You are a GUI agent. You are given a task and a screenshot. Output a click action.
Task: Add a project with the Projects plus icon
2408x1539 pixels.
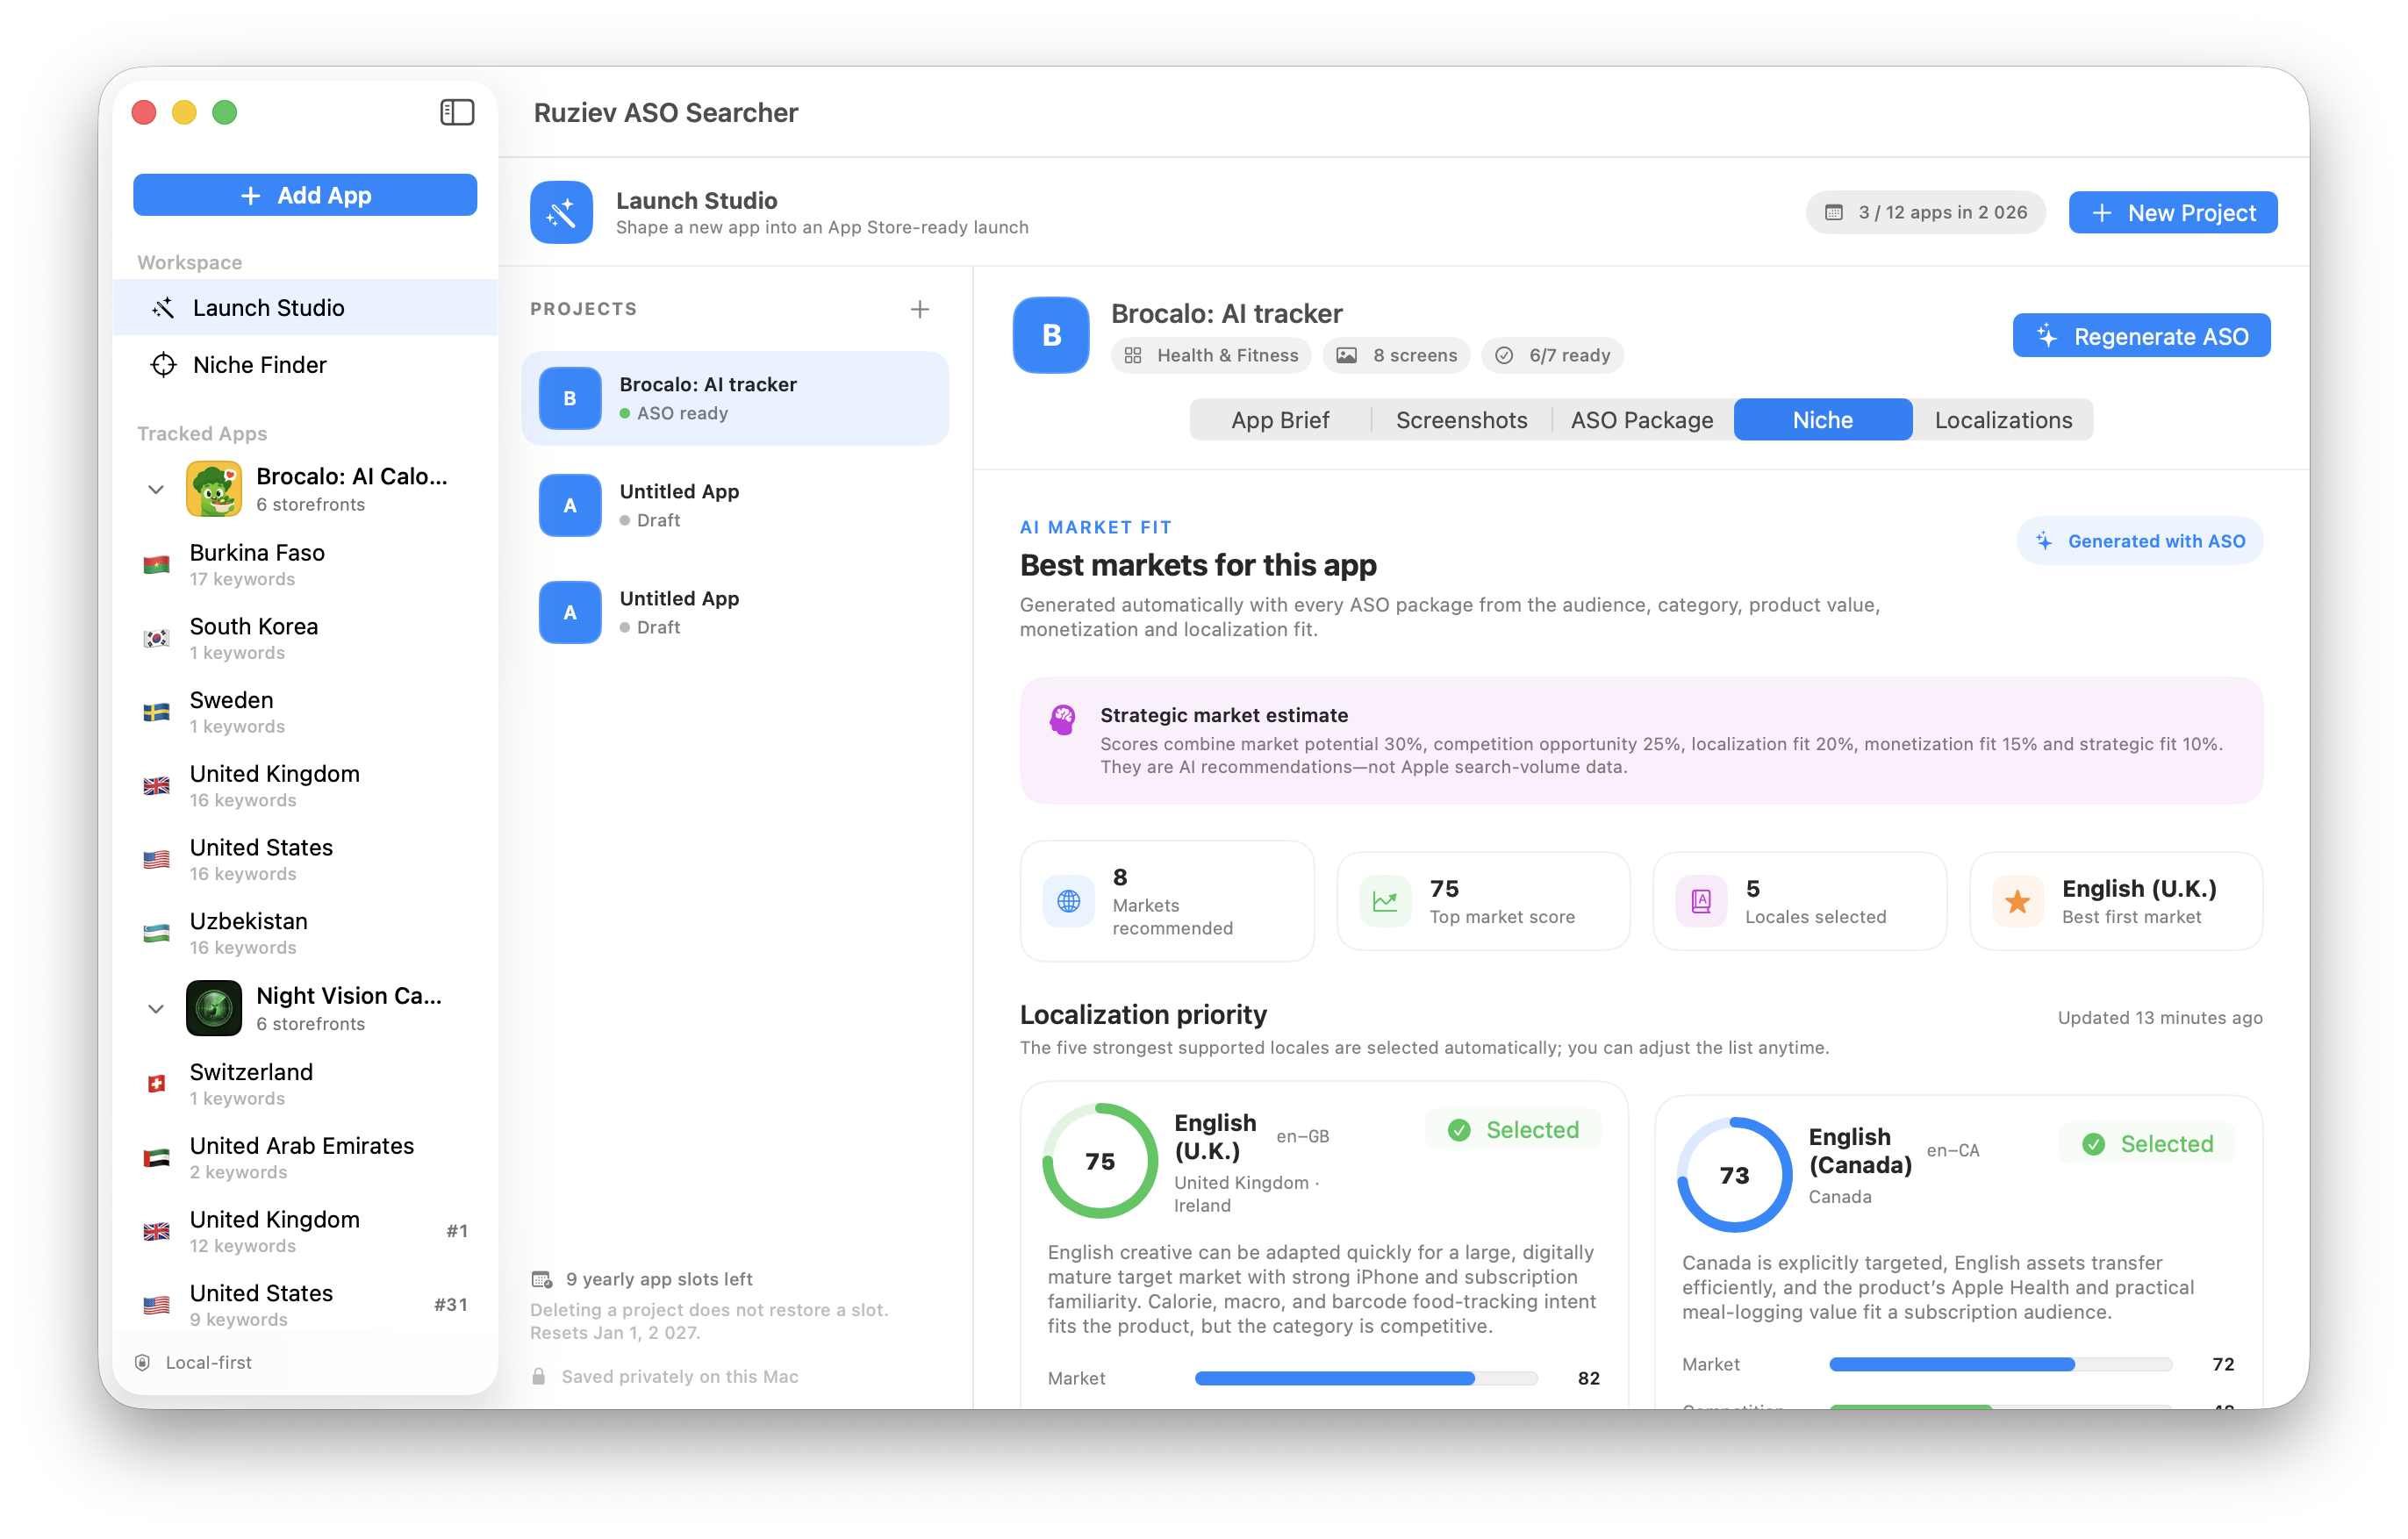pos(920,309)
